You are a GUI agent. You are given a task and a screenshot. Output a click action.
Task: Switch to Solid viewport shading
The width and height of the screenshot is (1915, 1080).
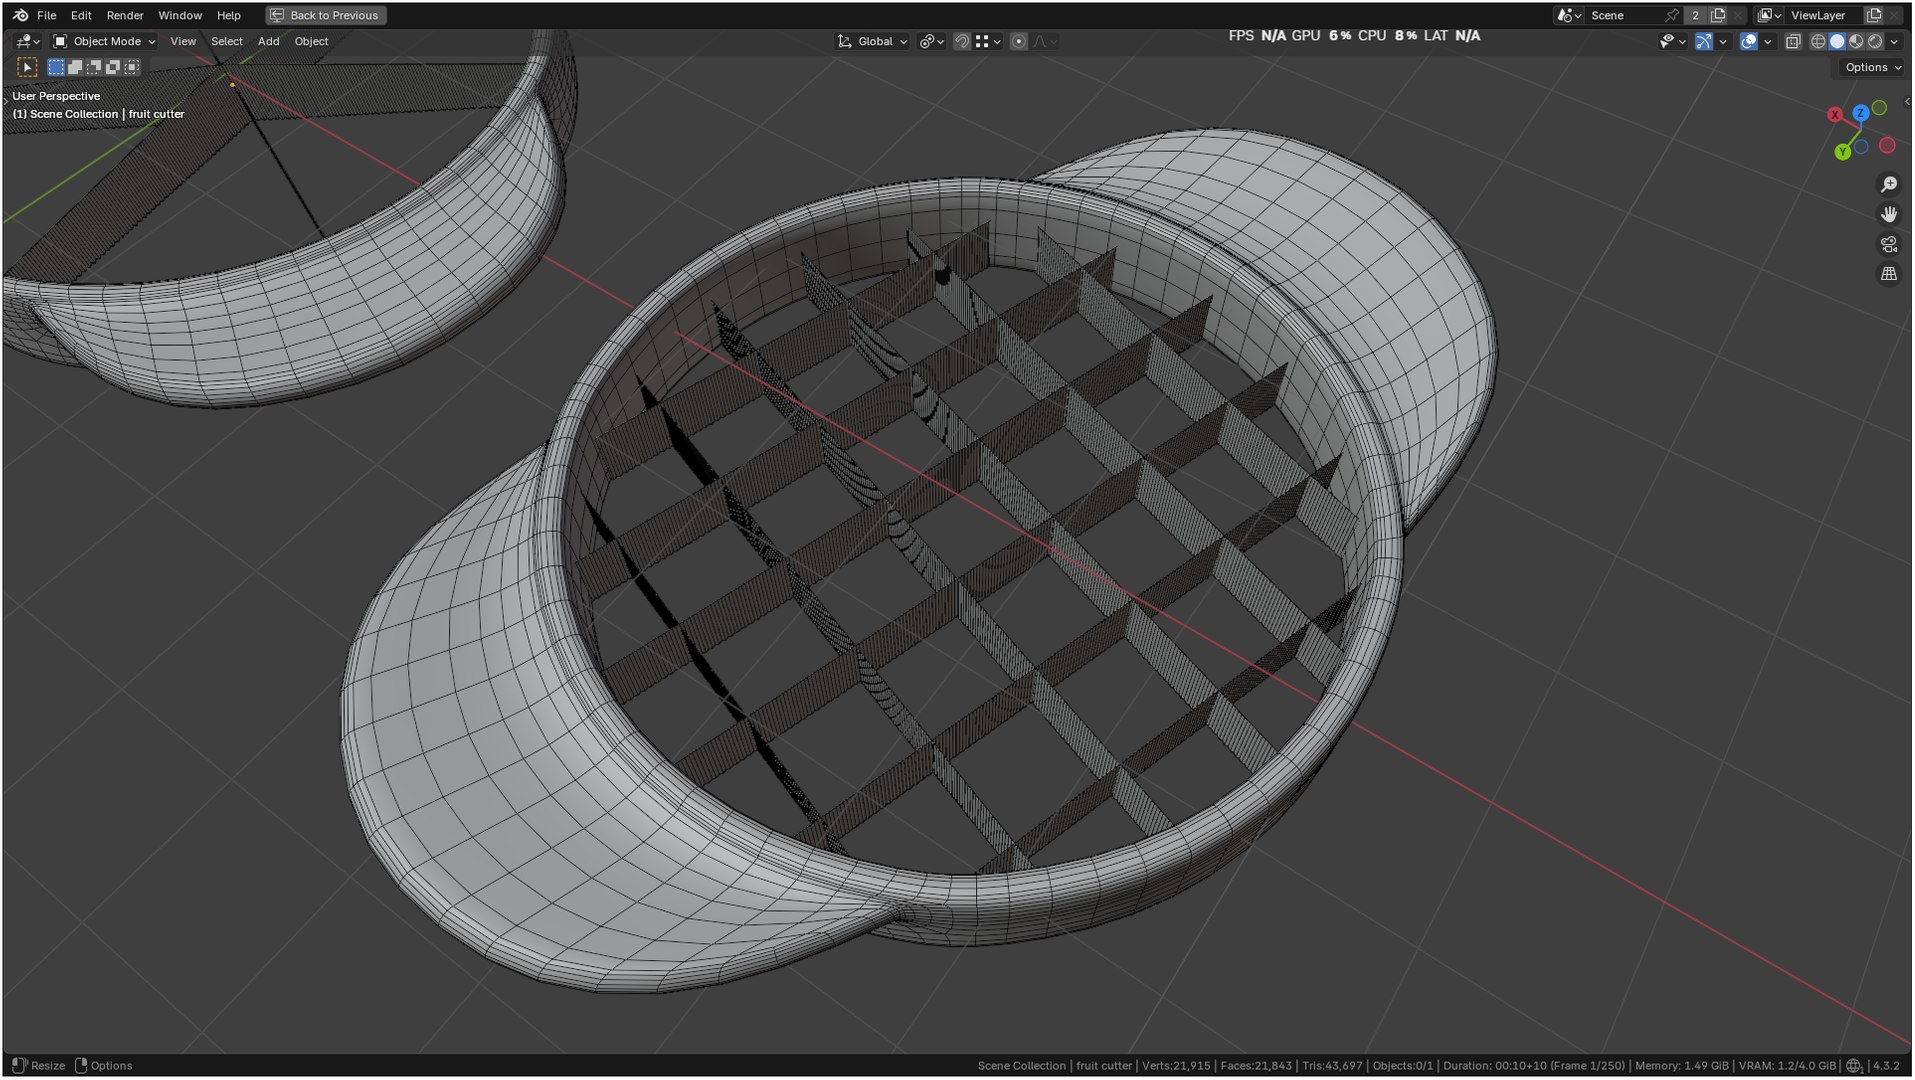coord(1837,41)
